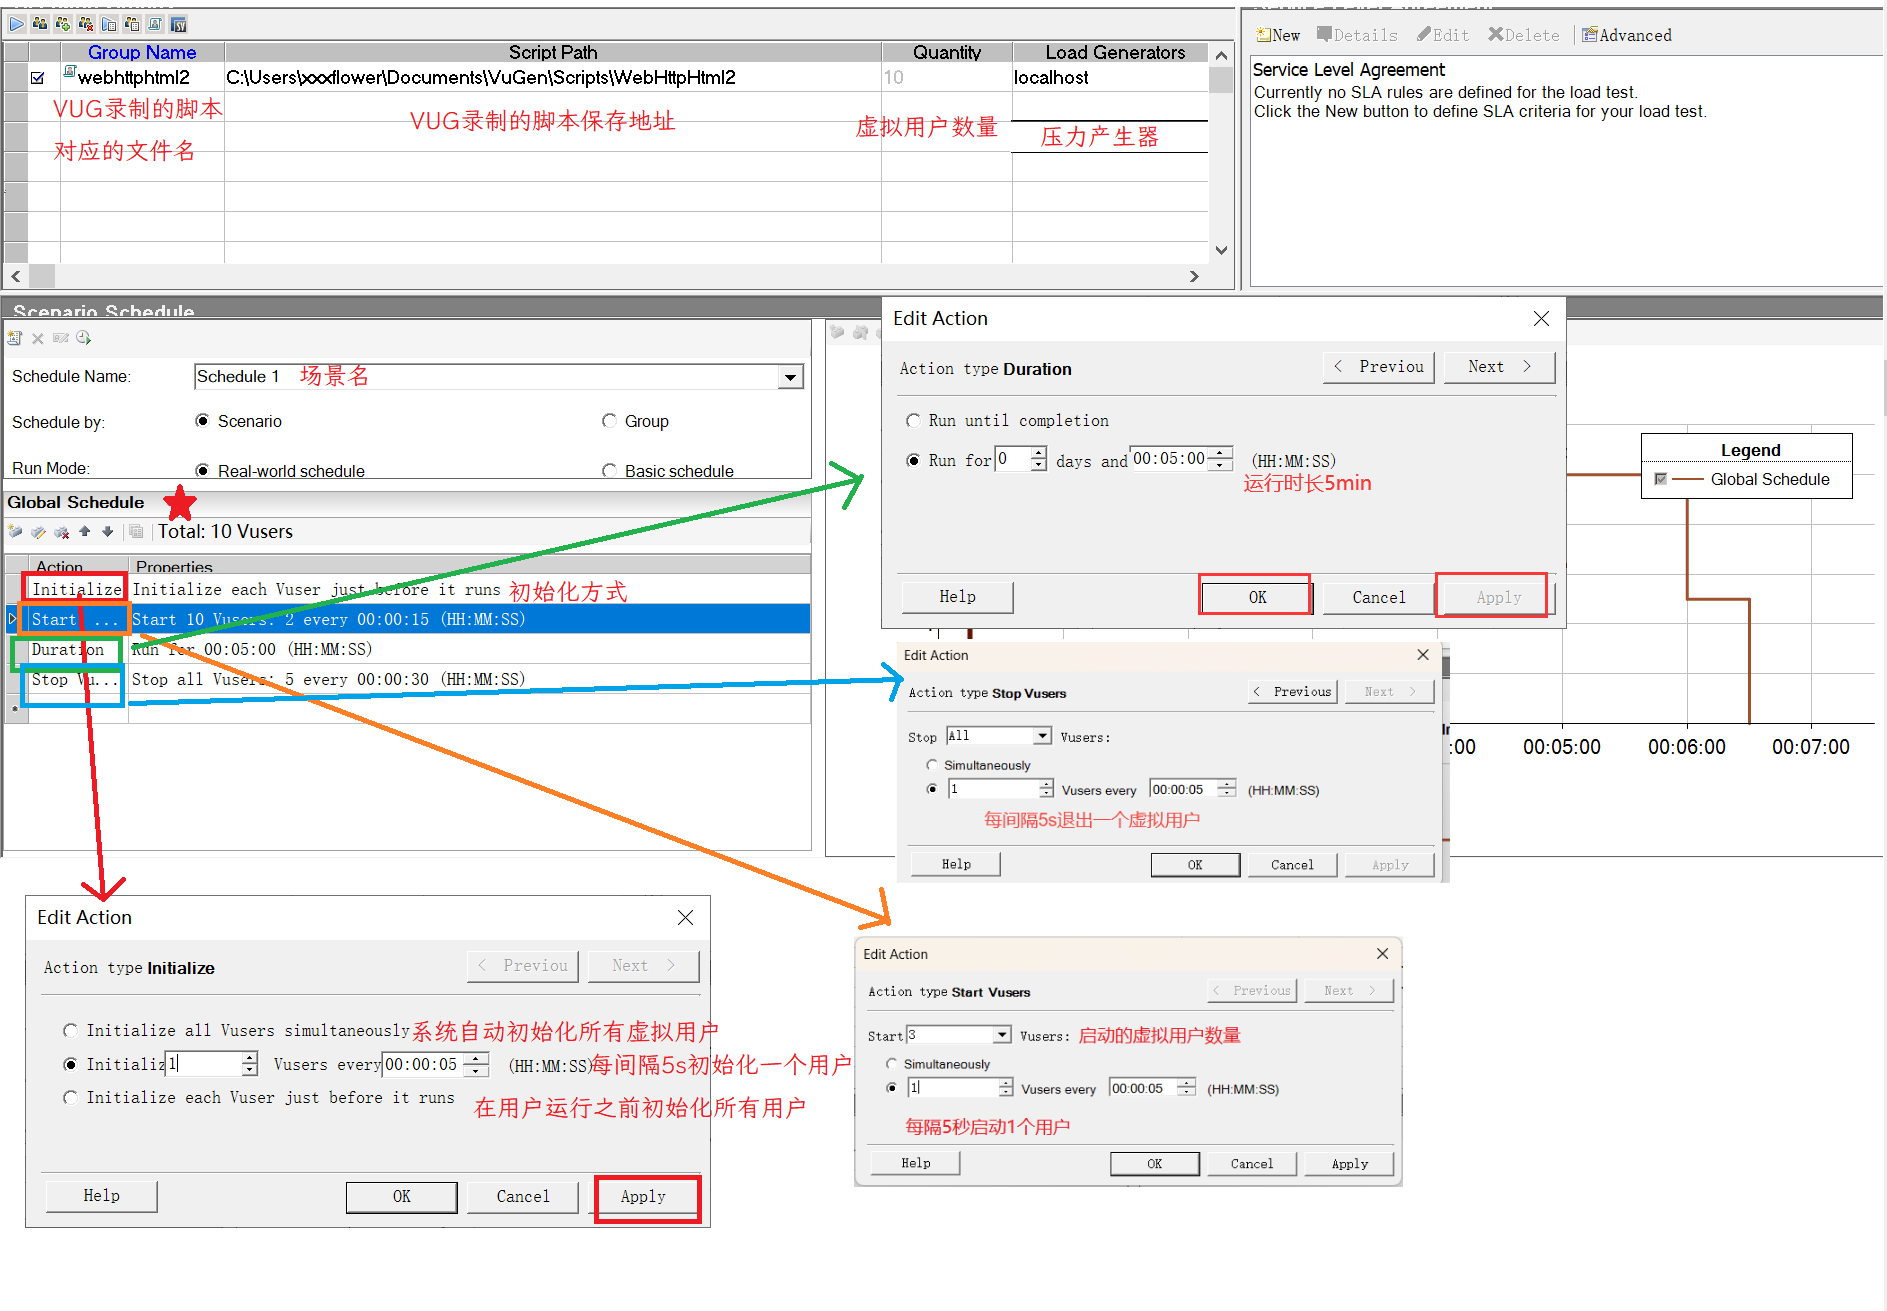Select the Start Vusers action row
Viewport: 1887px width, 1311px height.
[x=408, y=619]
